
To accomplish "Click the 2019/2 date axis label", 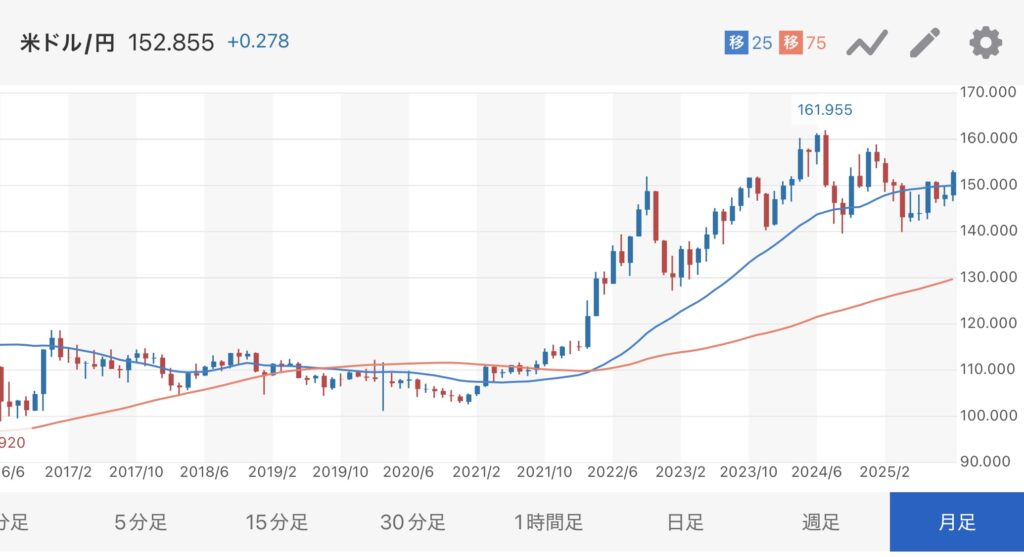I will (272, 471).
